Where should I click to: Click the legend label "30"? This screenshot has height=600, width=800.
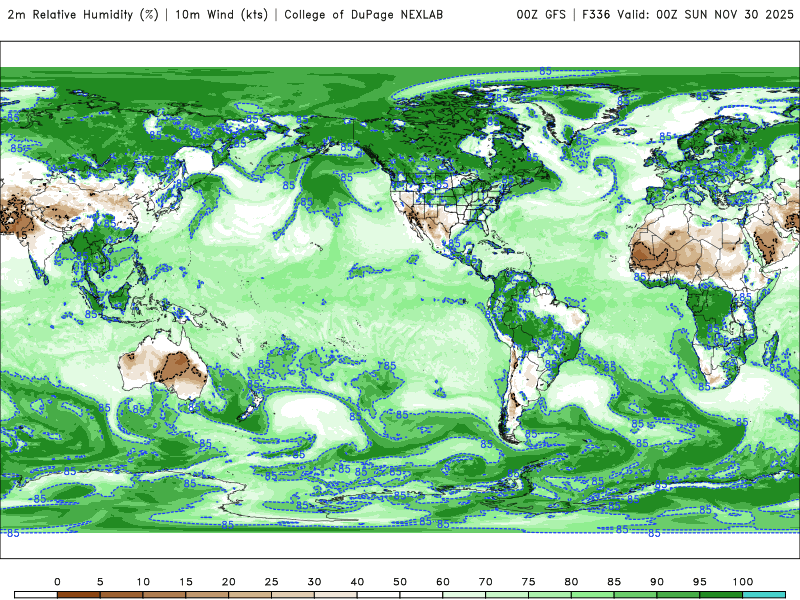[x=314, y=582]
